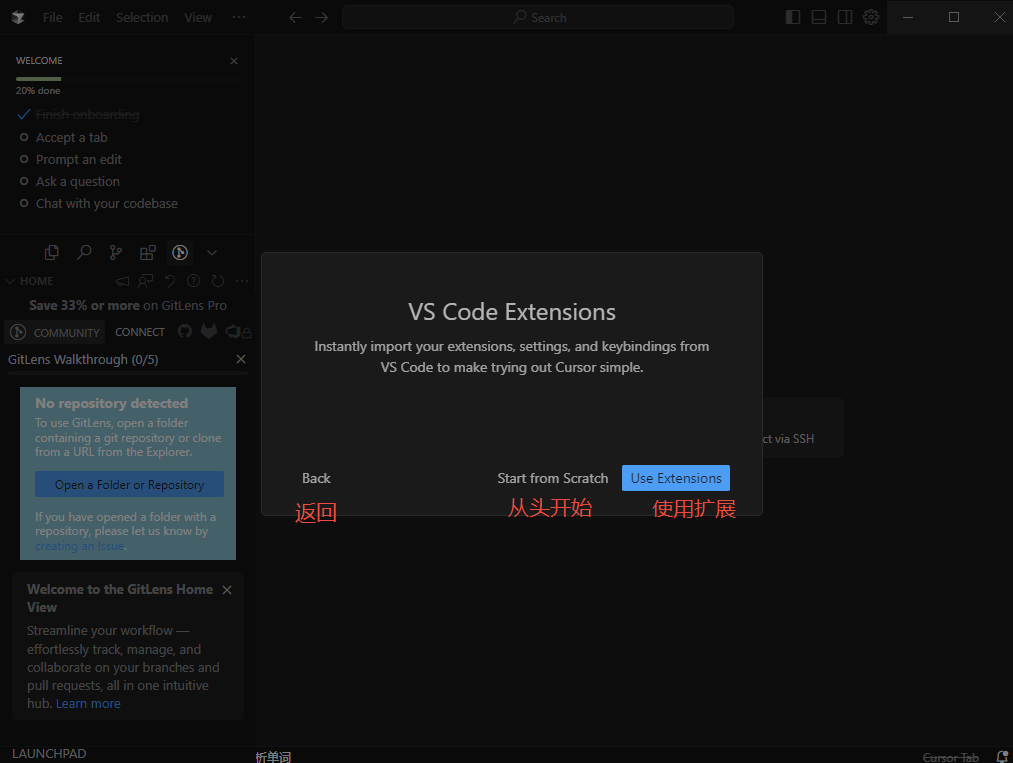Toggle the primary side bar layout icon
This screenshot has width=1013, height=763.
pos(793,17)
